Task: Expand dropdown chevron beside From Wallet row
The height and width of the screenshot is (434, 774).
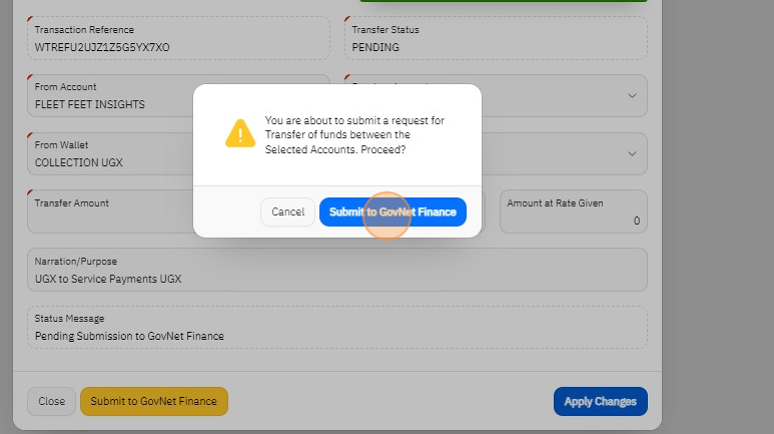Action: (x=632, y=154)
